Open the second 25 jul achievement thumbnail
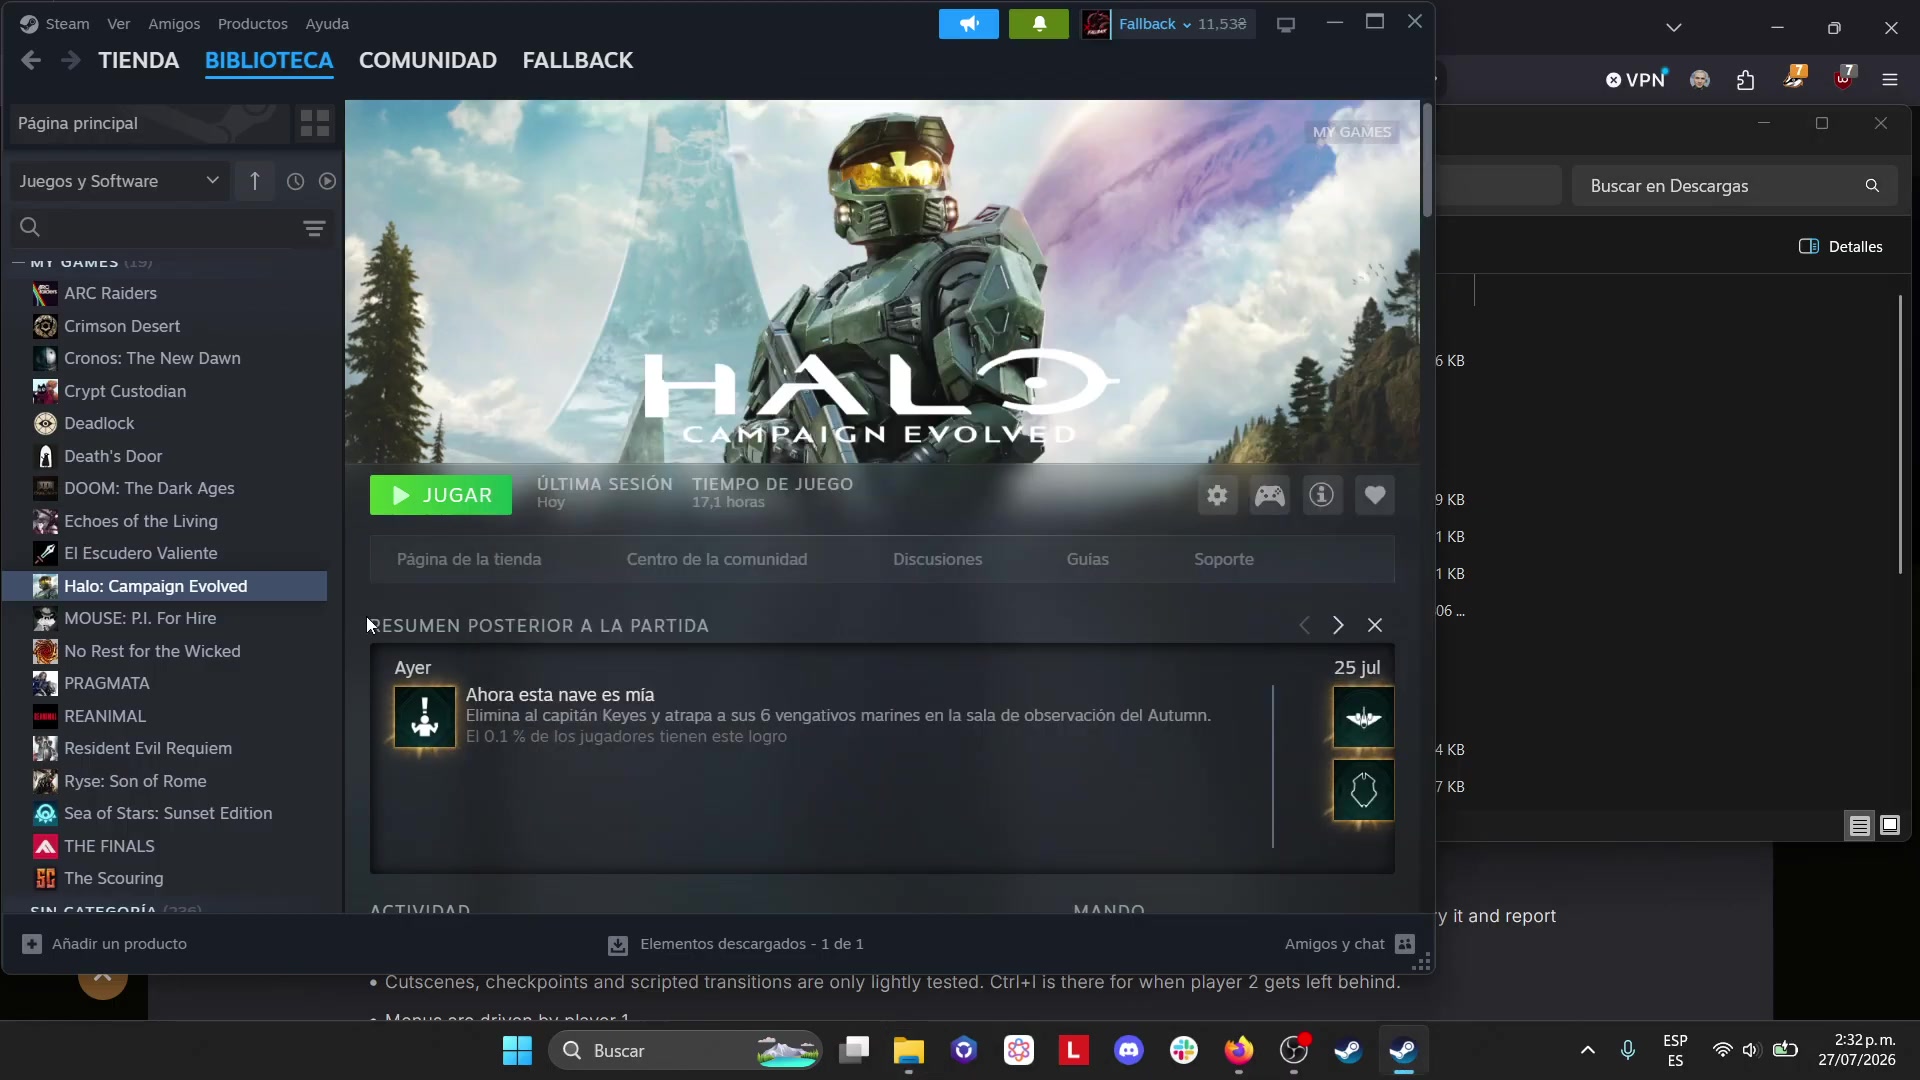1920x1080 pixels. pos(1363,790)
